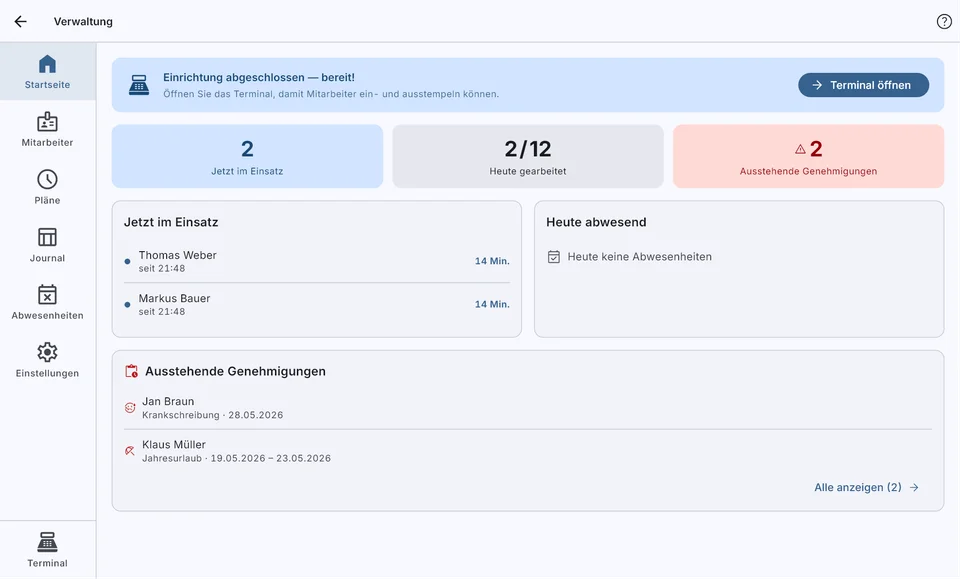Click the Heute keine Abwesenheiten text
Screen dimensions: 960x579
[x=639, y=256]
